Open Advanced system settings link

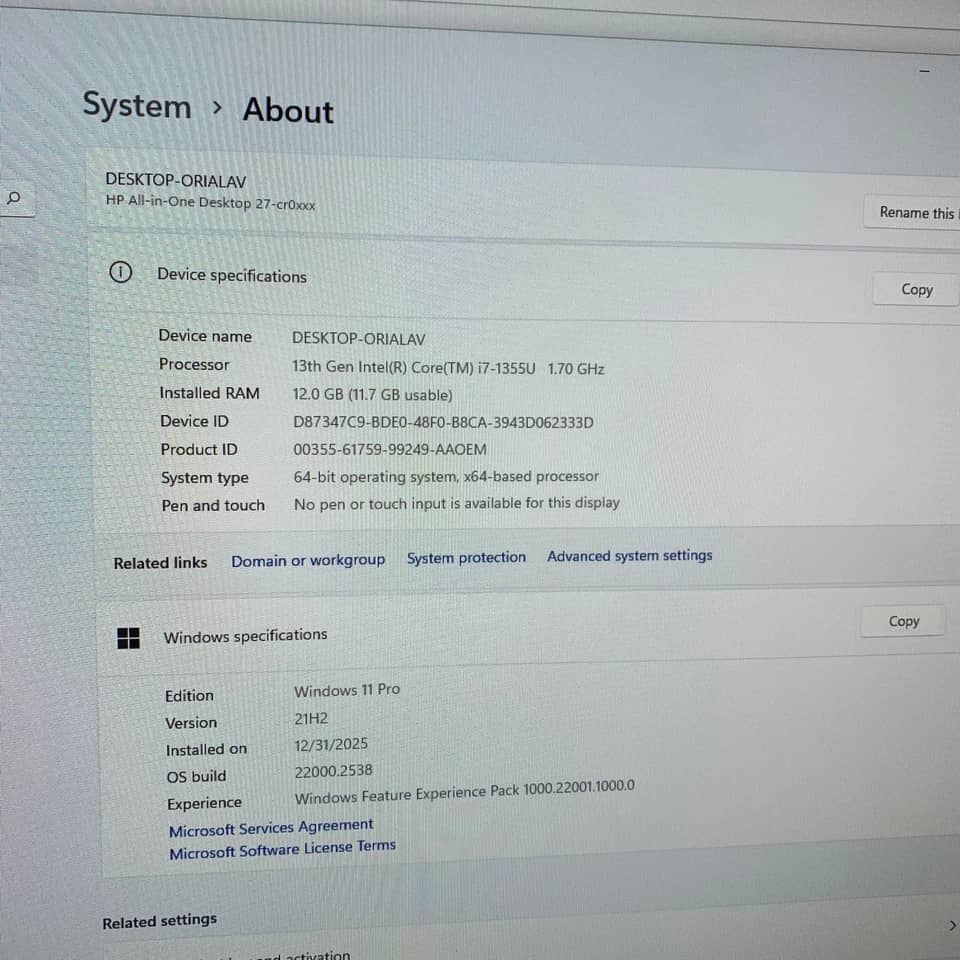[629, 555]
